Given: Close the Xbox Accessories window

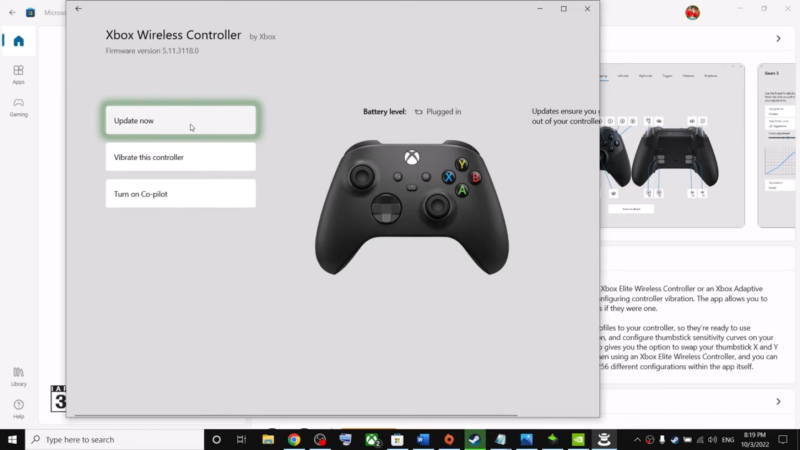Looking at the screenshot, I should [x=587, y=9].
